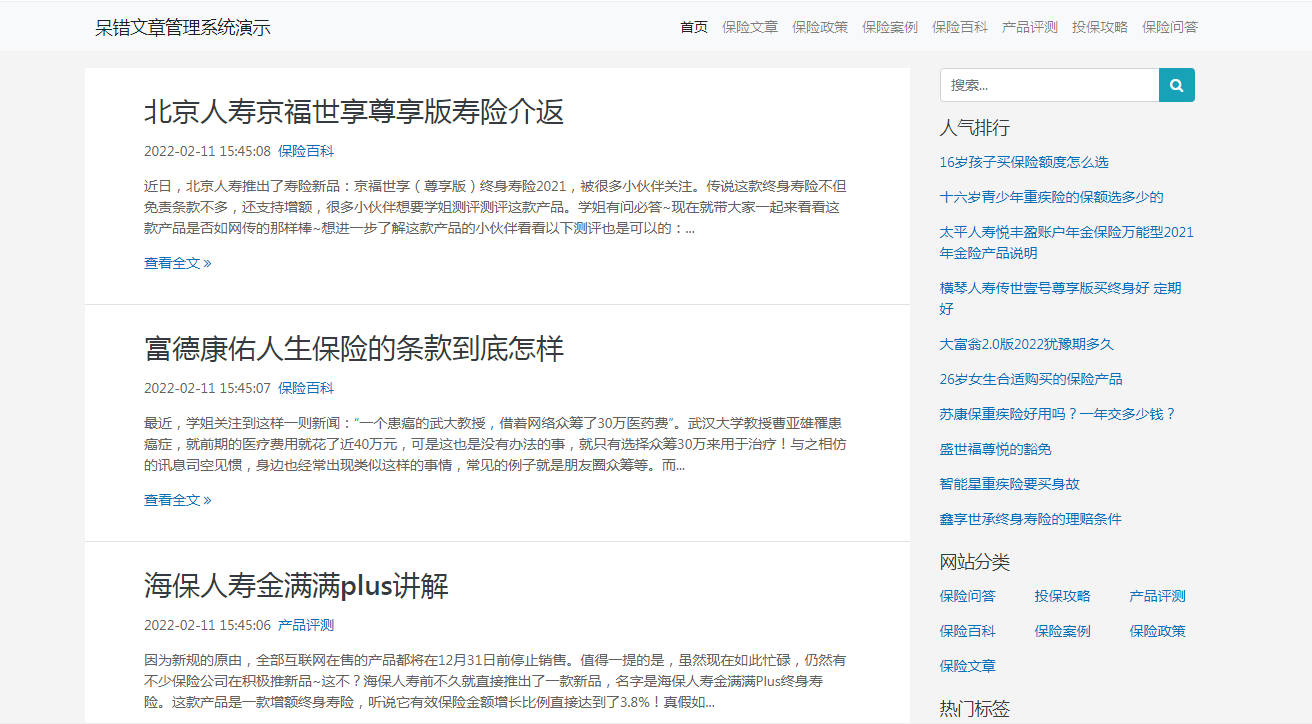
Task: Open popular link 智能星重疾险要买身故
Action: click(x=1010, y=484)
